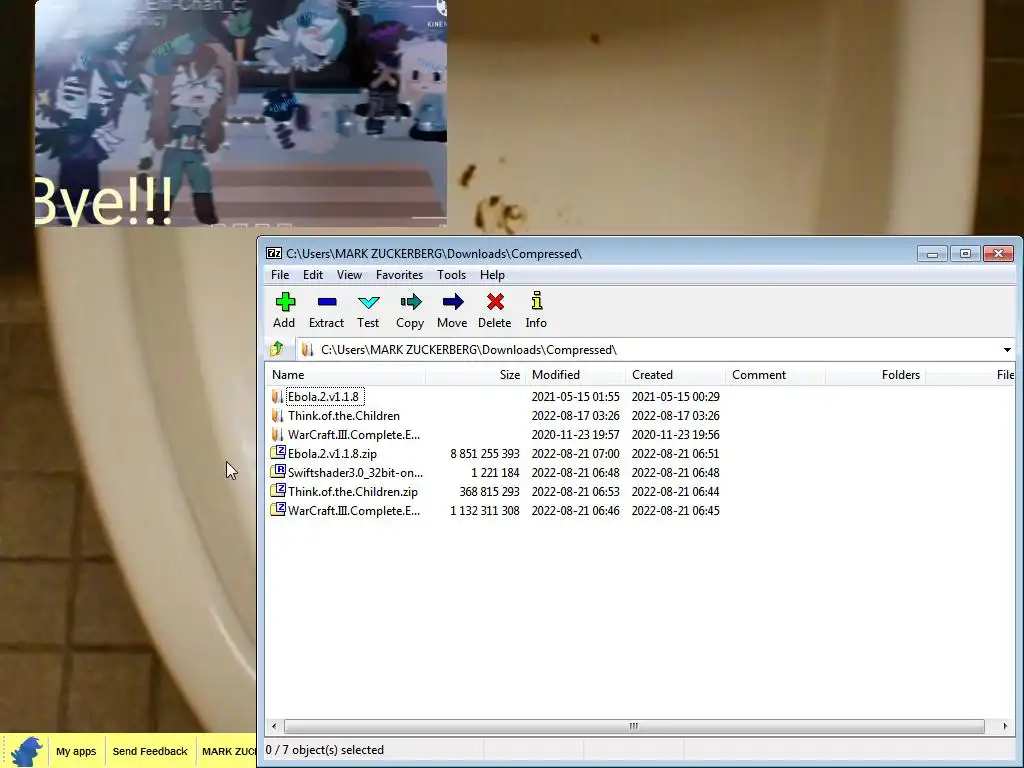Click size value 8 851 255 393

pos(485,453)
